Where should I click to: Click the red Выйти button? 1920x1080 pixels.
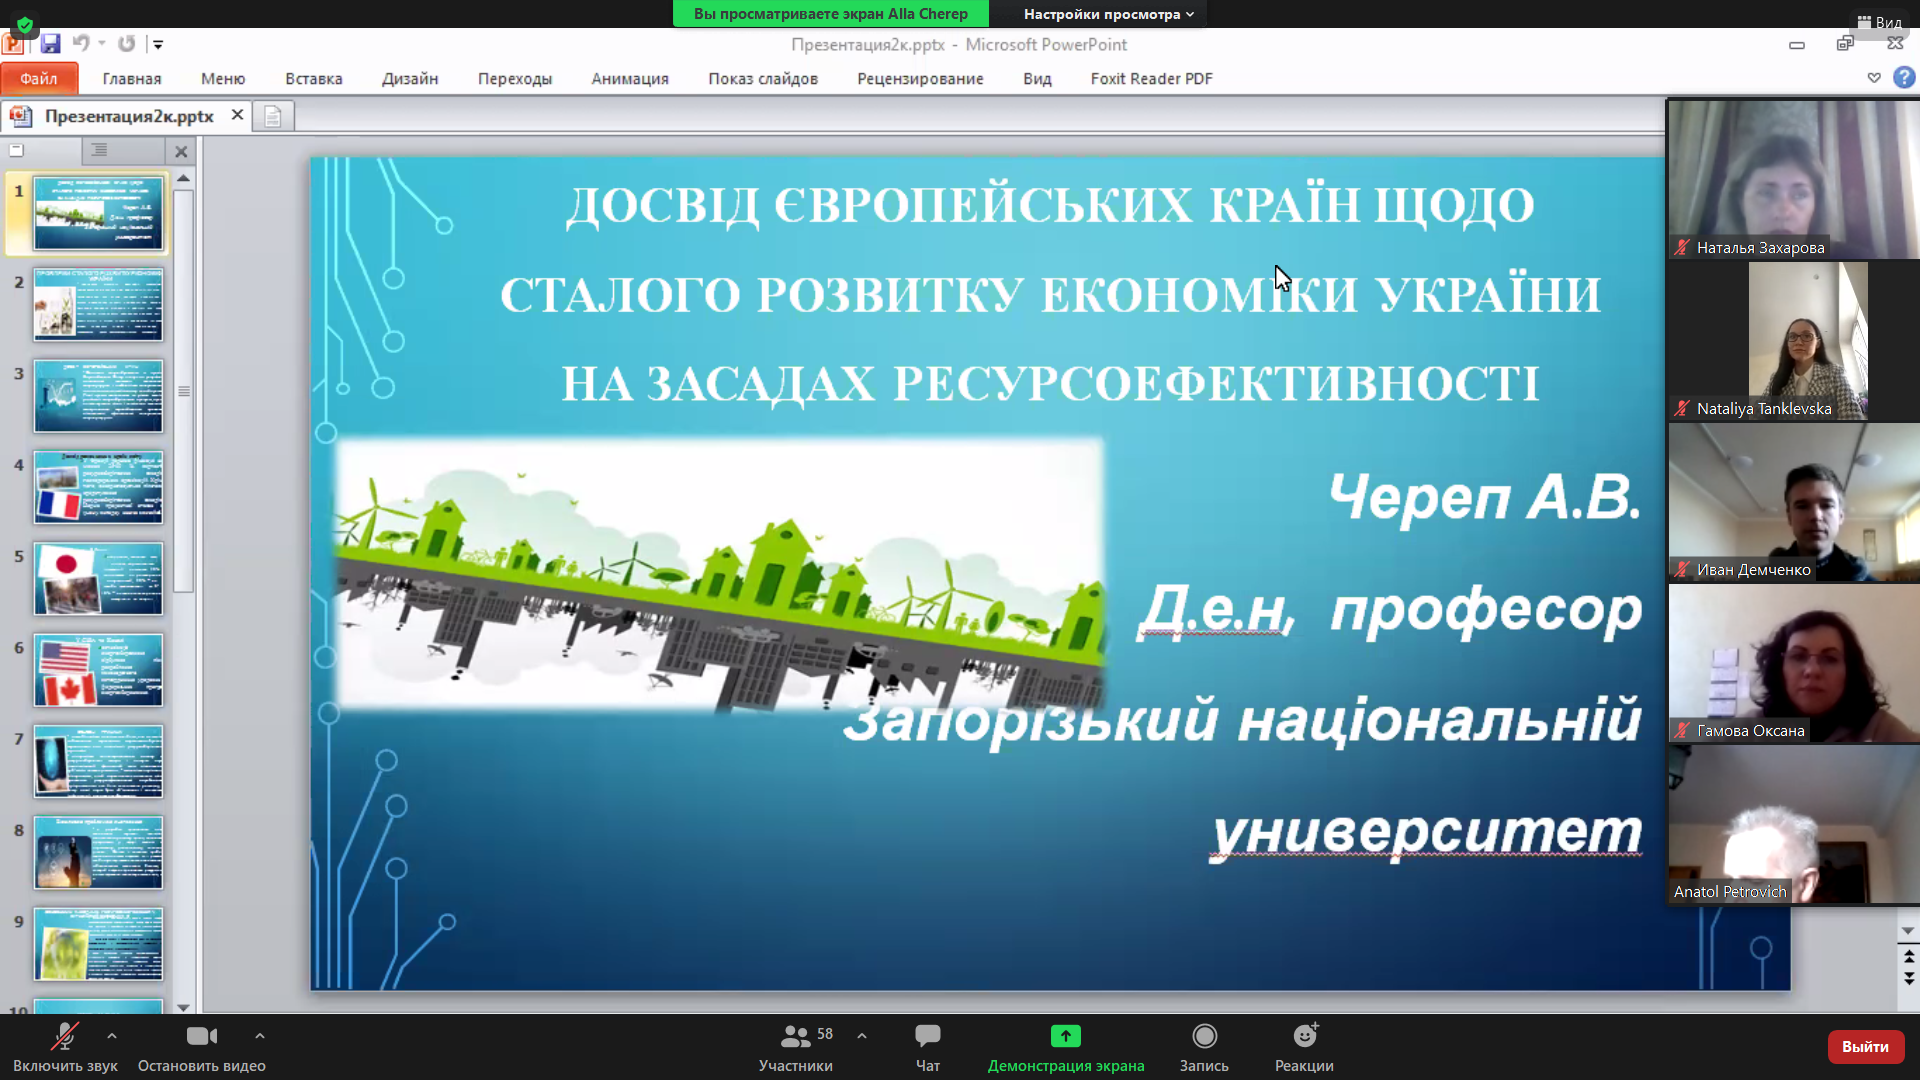[1864, 1047]
